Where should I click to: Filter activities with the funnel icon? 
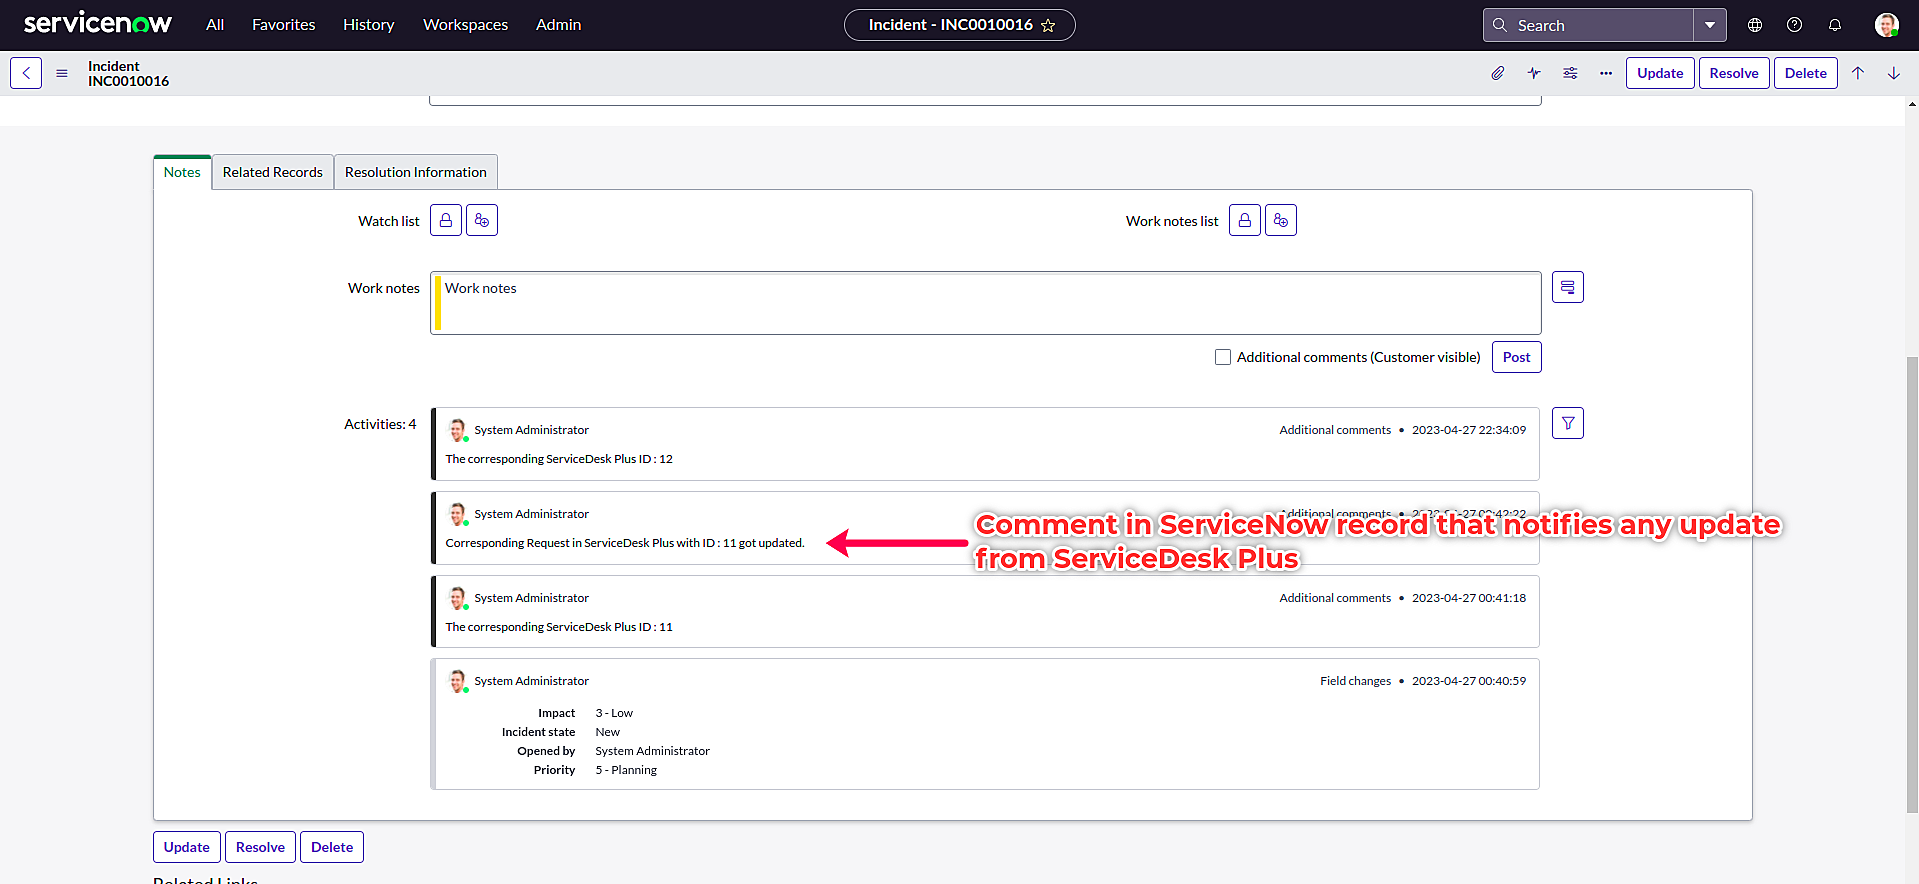point(1567,423)
